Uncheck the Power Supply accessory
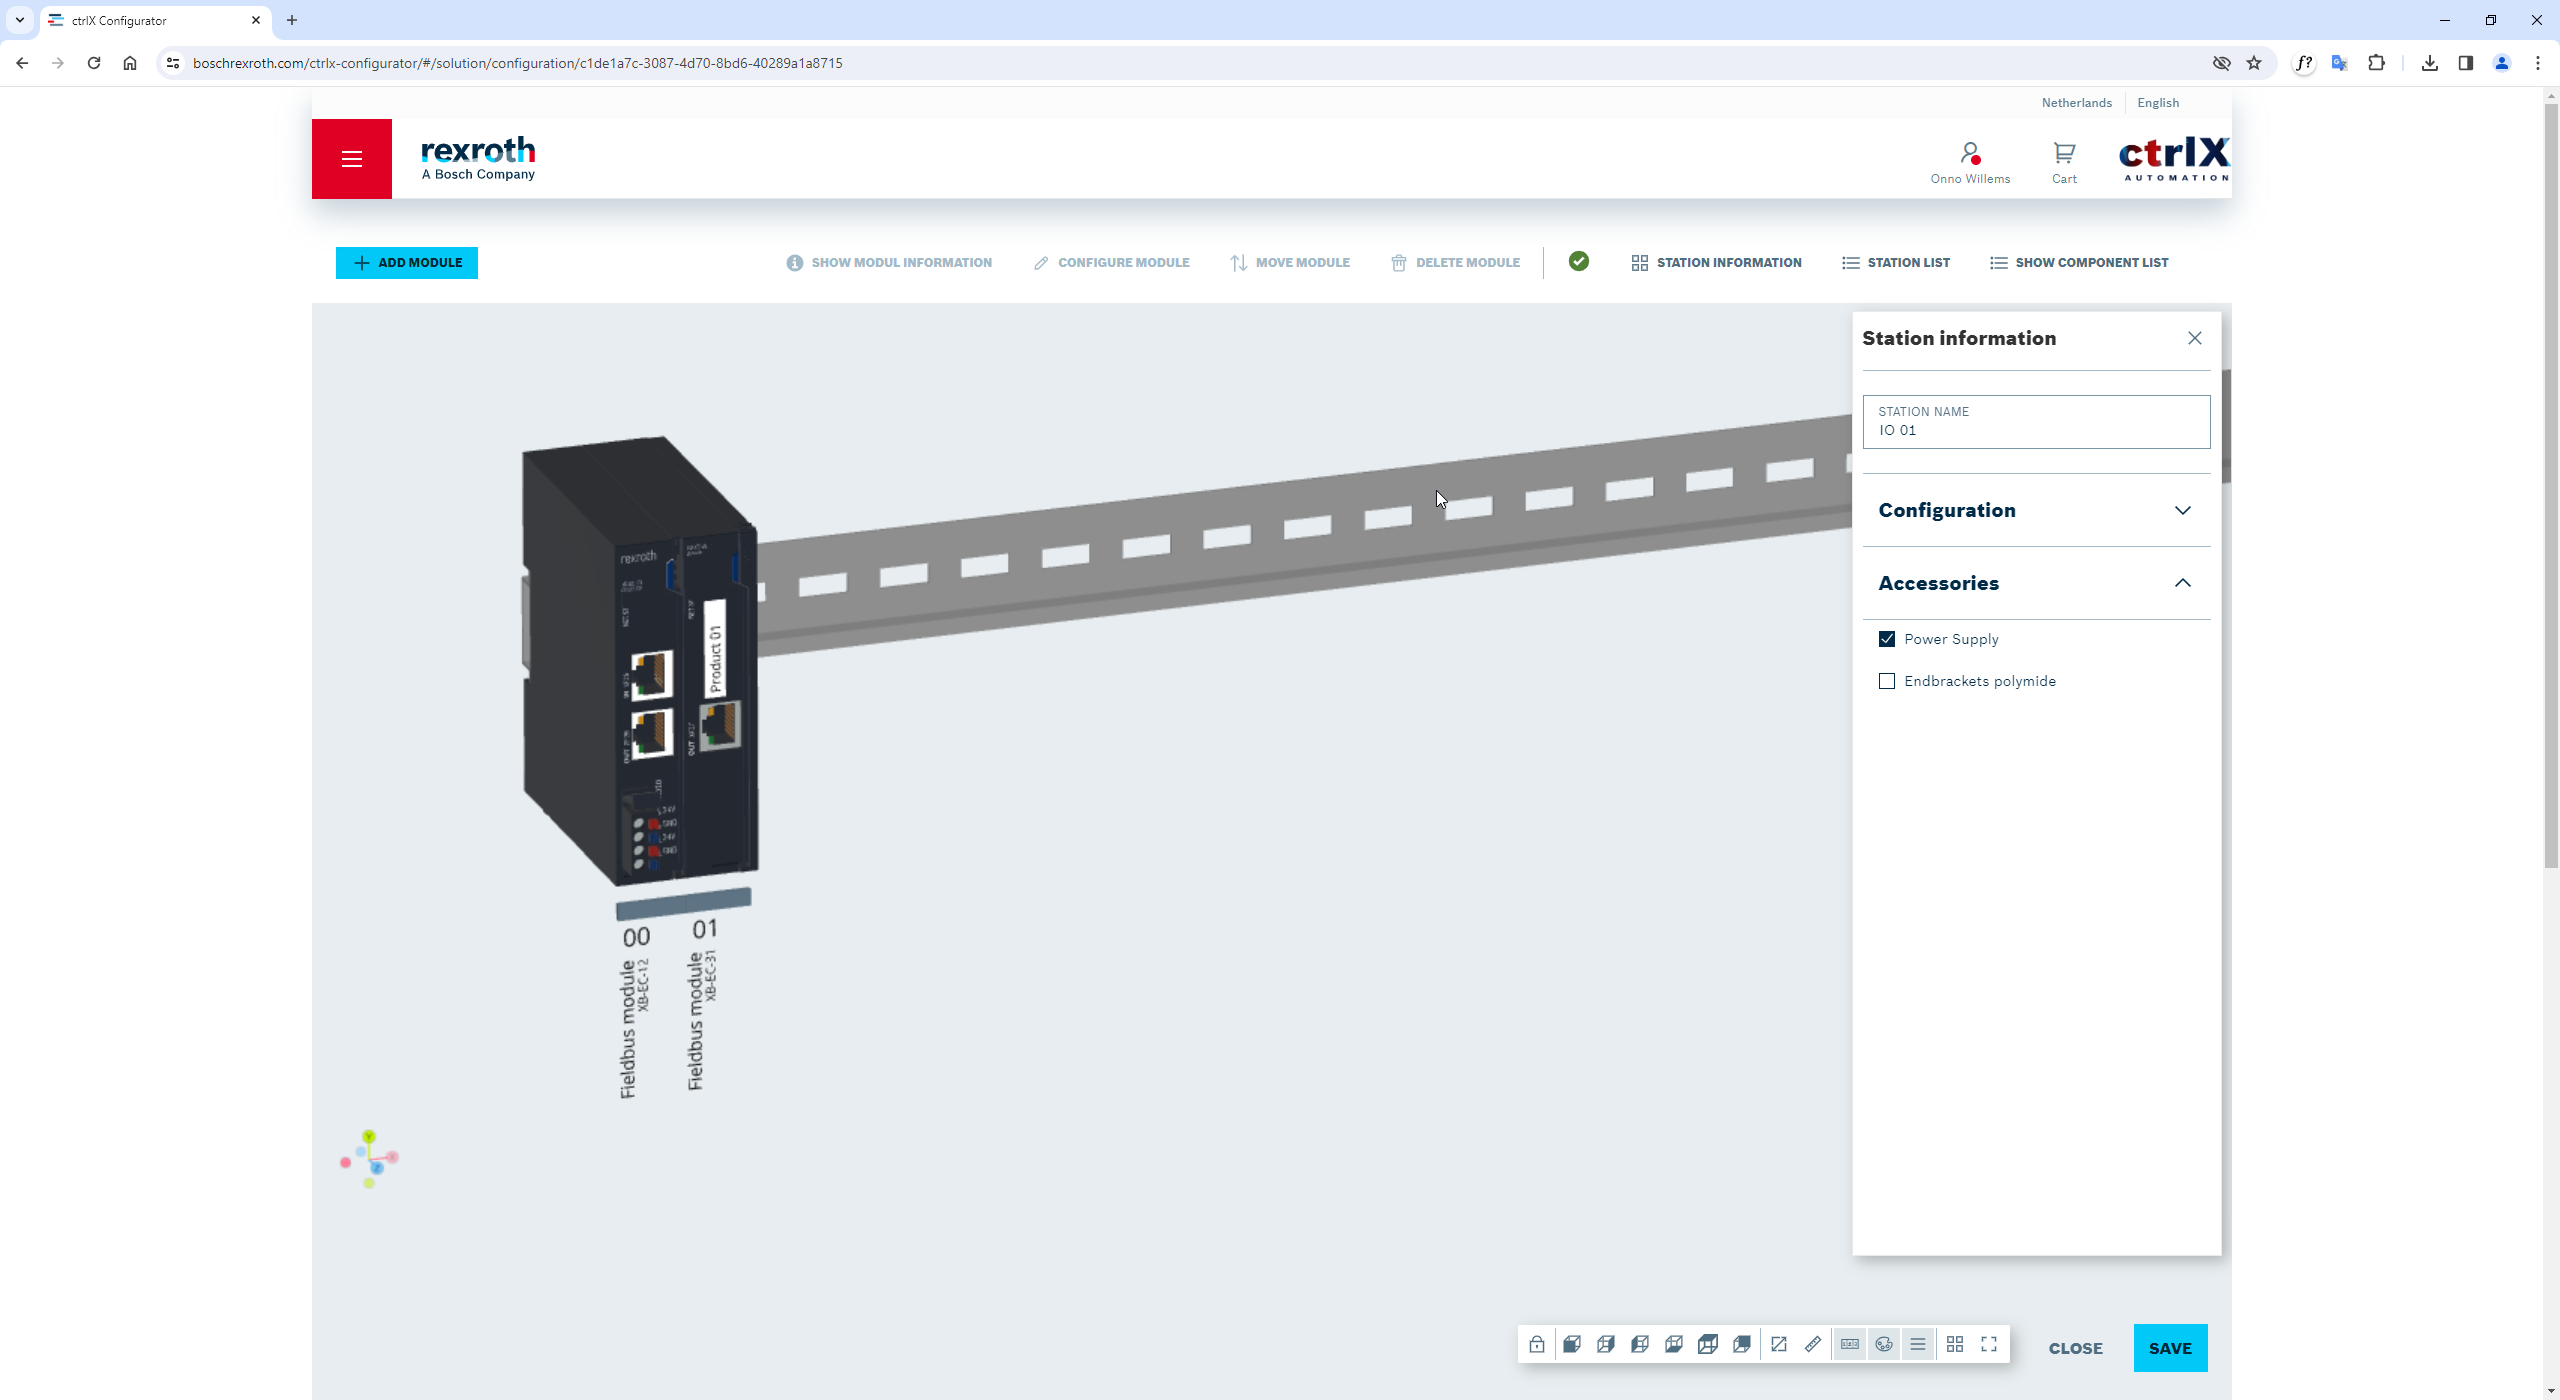The image size is (2560, 1400). point(1887,639)
